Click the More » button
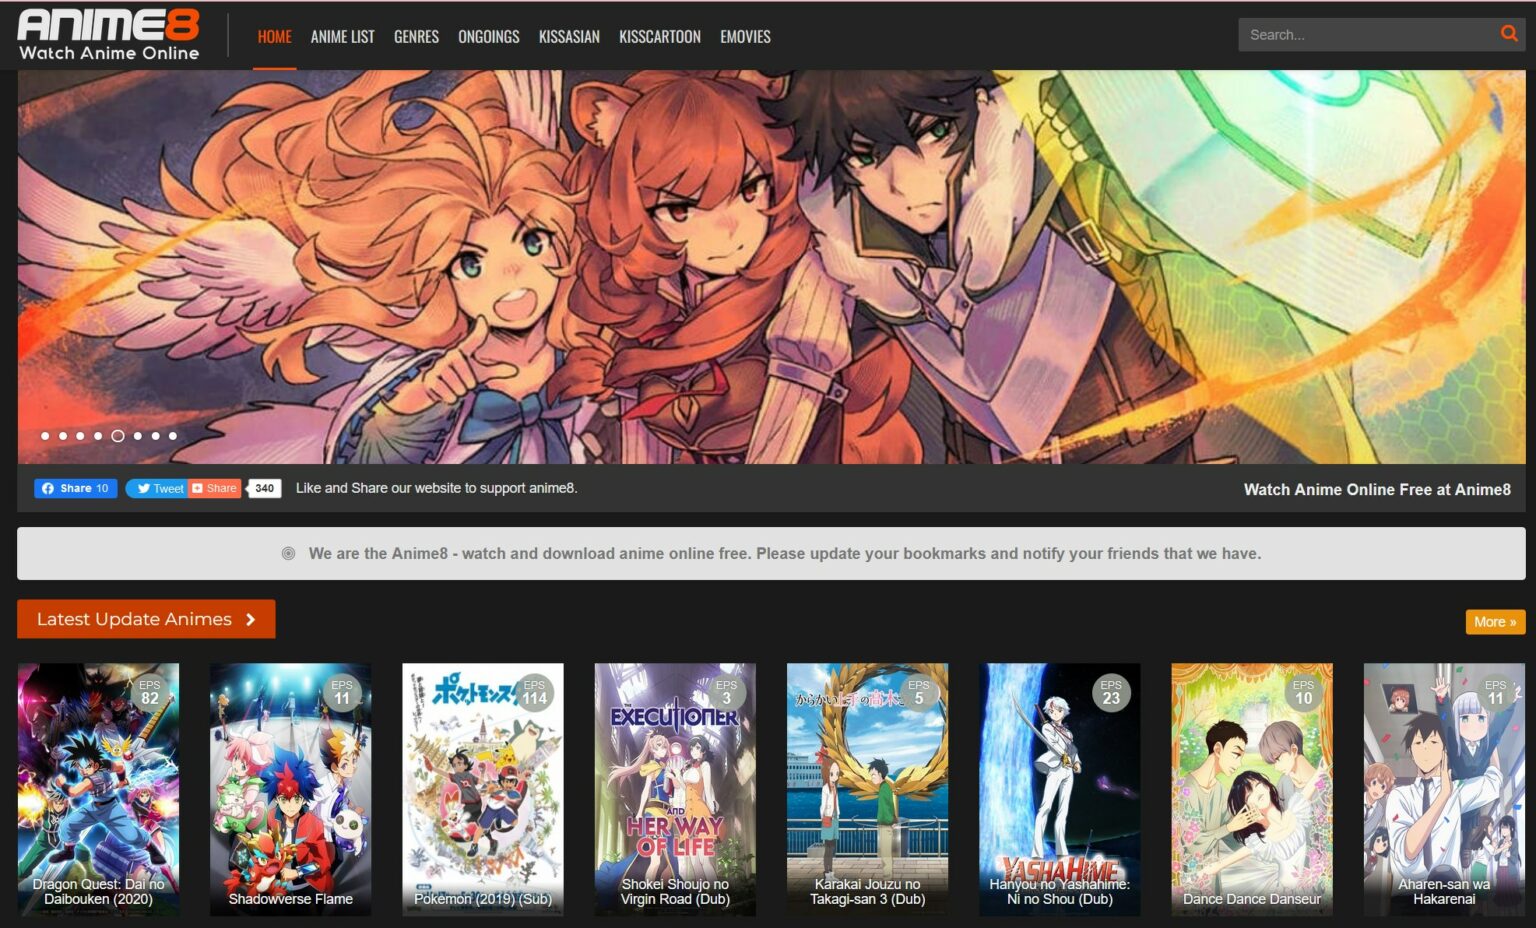This screenshot has height=928, width=1536. (x=1495, y=622)
